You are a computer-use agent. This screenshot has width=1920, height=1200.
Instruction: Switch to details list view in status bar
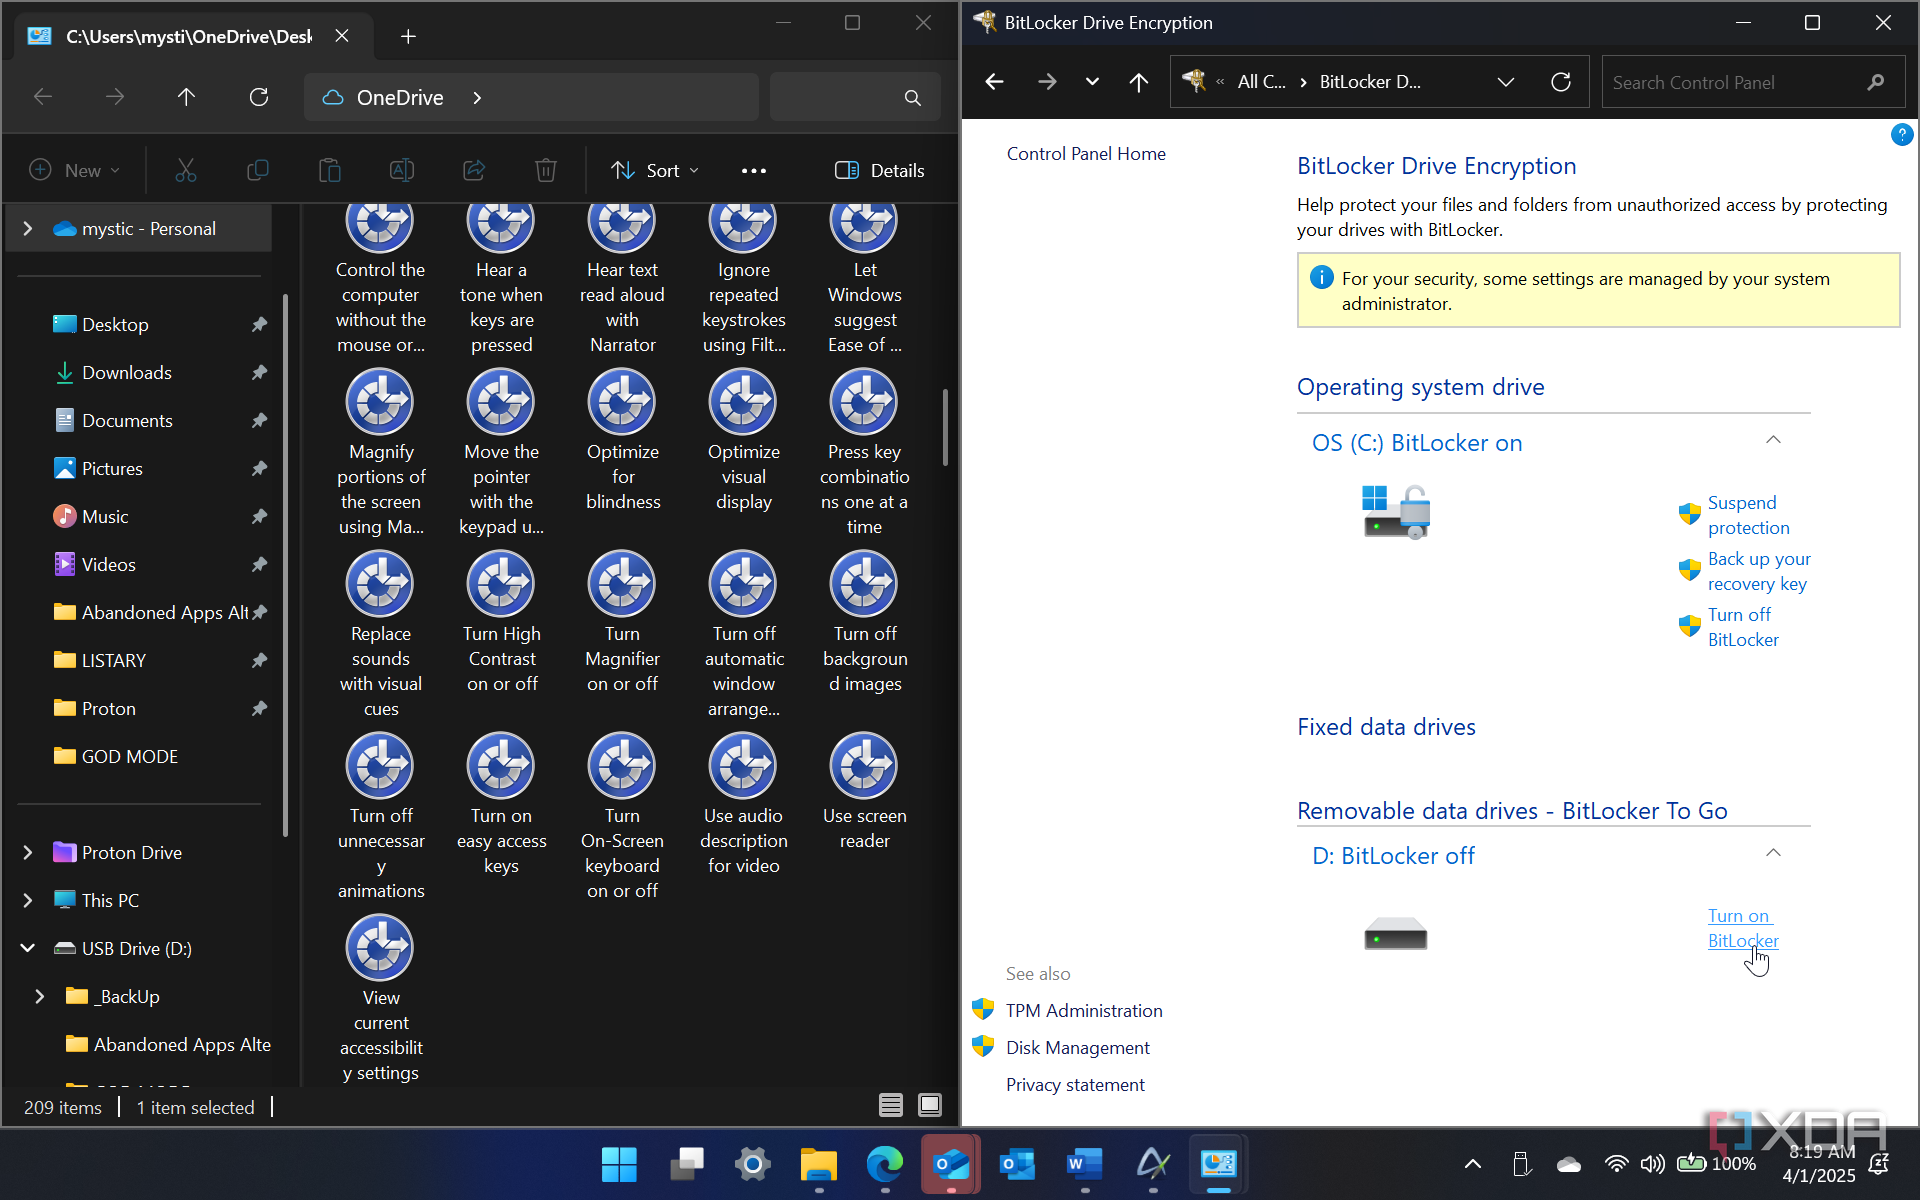coord(890,1105)
